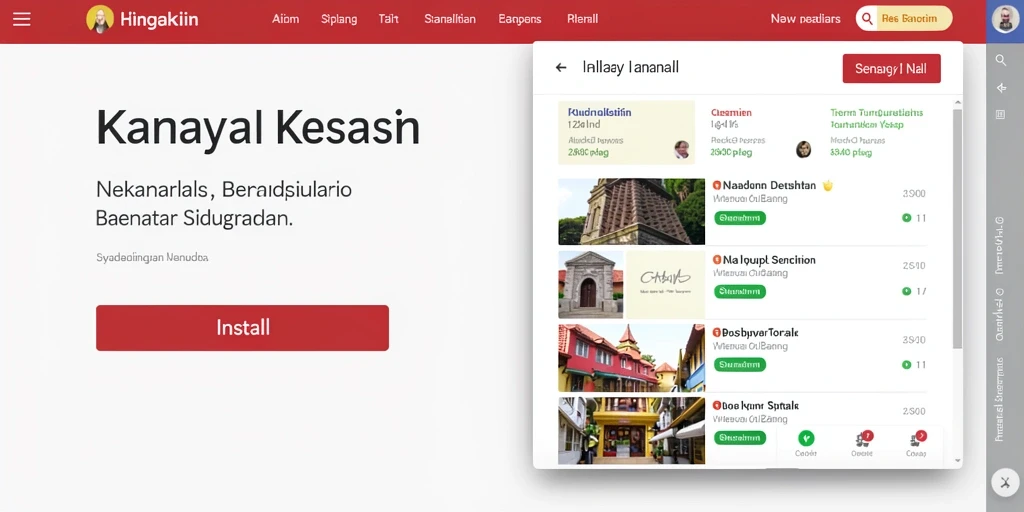This screenshot has height=512, width=1024.
Task: Click the popup scrollbar down arrow
Action: pos(957,460)
